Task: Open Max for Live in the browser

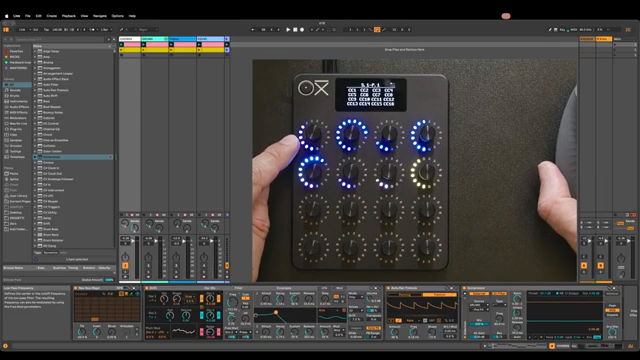Action: 18,123
